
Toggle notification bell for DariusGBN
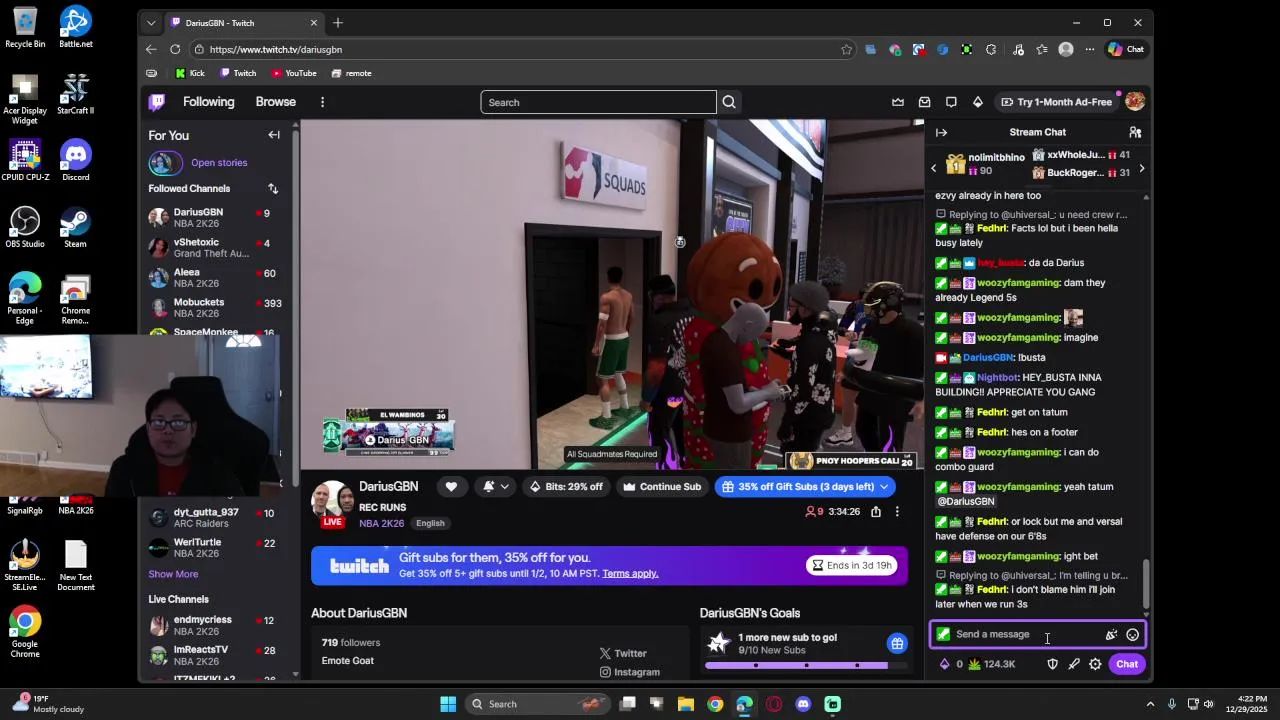click(x=489, y=487)
